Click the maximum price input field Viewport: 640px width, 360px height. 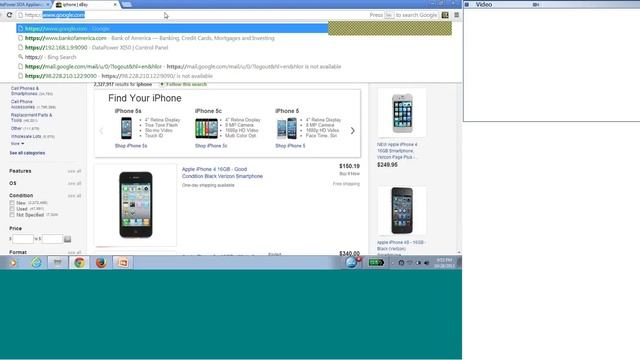[x=52, y=239]
